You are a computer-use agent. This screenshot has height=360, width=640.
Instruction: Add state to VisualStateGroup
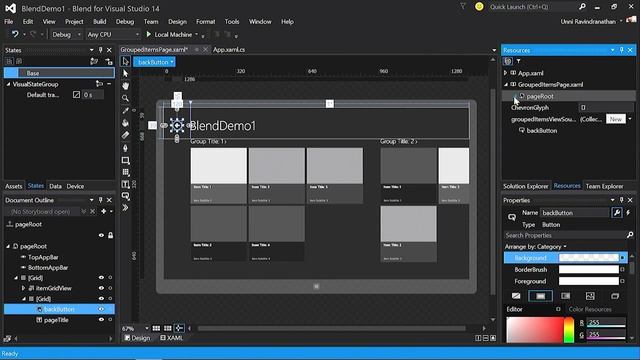pos(99,84)
